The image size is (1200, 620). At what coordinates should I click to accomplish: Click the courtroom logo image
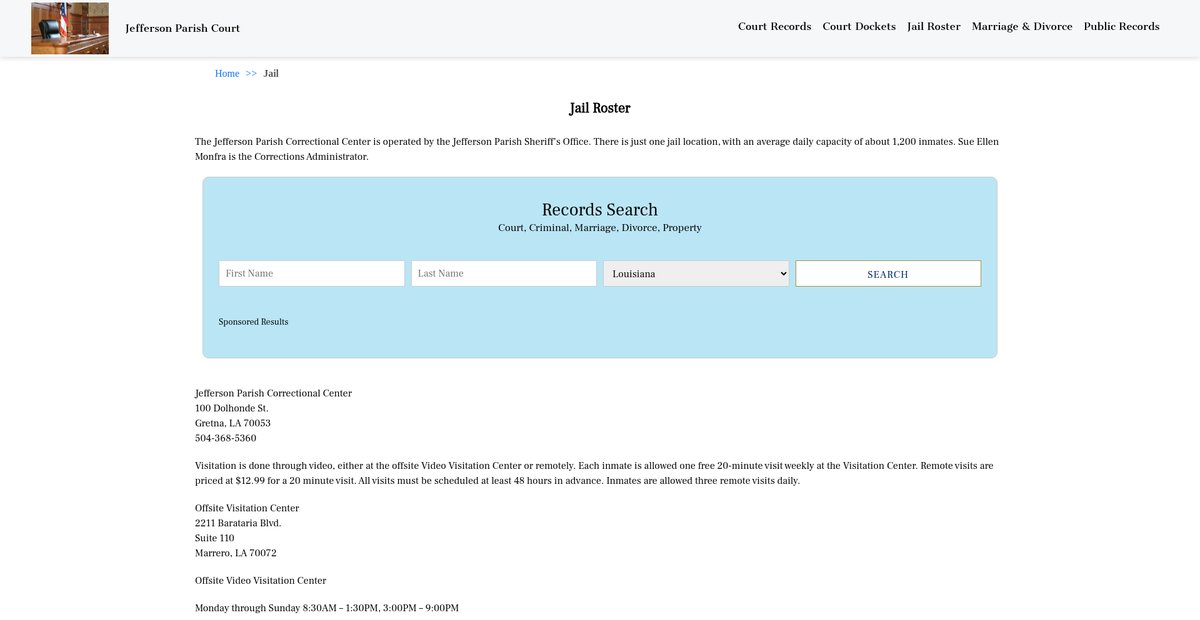click(70, 28)
